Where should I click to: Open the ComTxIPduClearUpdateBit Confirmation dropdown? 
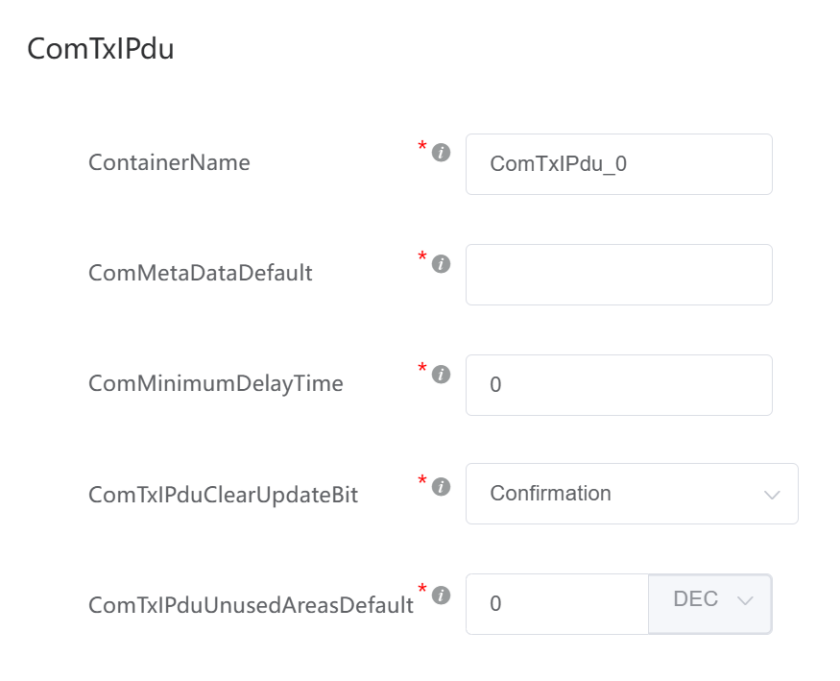[632, 494]
